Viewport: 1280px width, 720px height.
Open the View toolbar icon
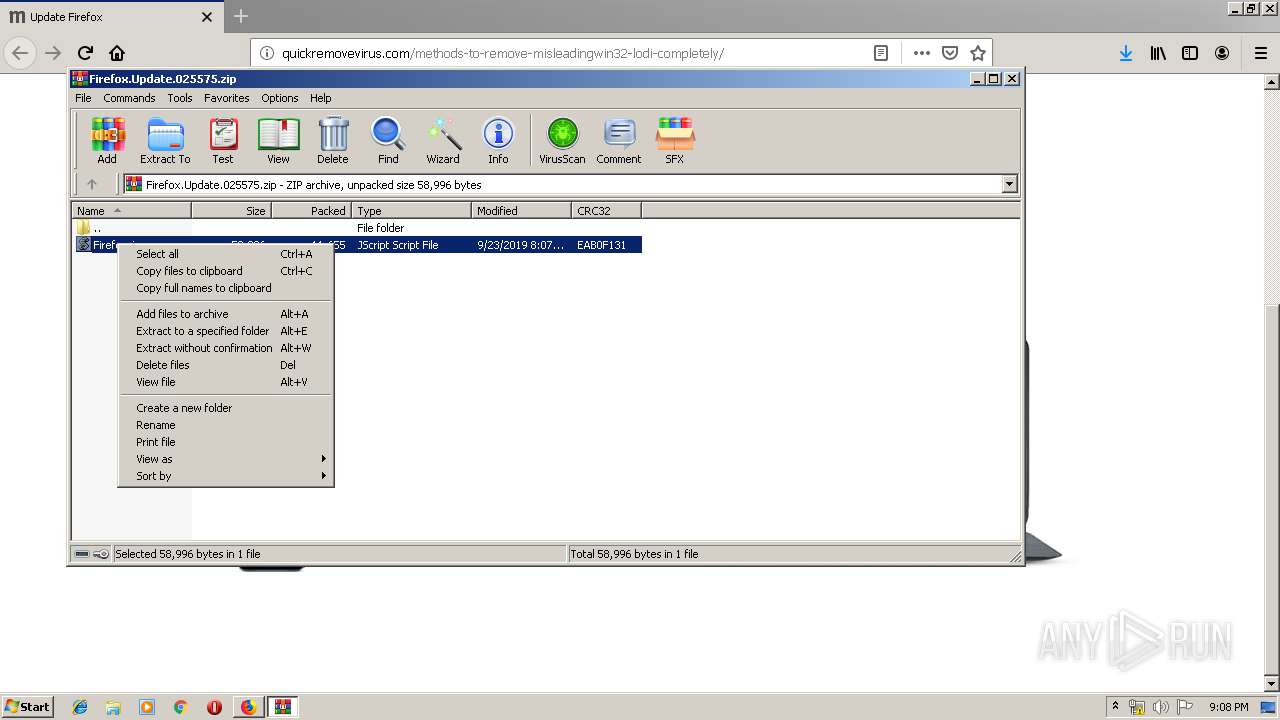click(278, 140)
